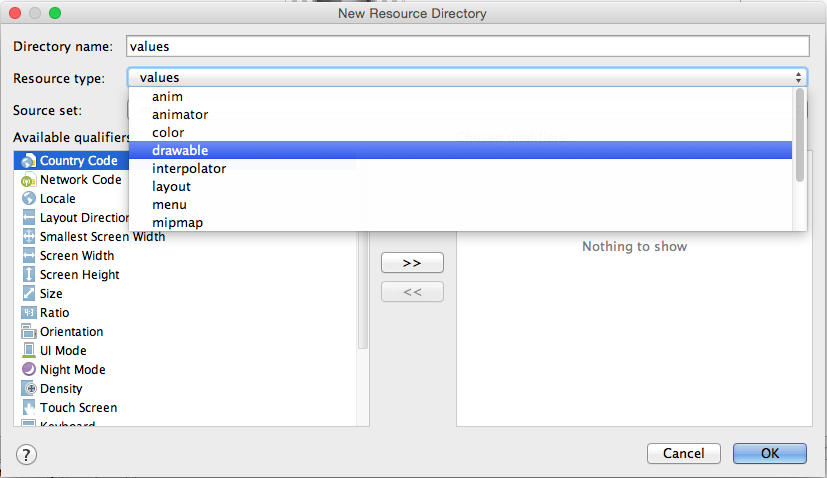Image resolution: width=827 pixels, height=478 pixels.
Task: Remove qualifier with the << button
Action: click(412, 292)
